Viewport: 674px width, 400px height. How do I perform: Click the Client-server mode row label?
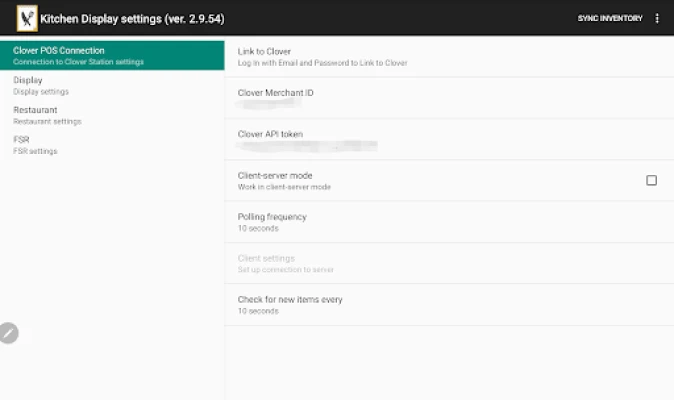(x=275, y=175)
